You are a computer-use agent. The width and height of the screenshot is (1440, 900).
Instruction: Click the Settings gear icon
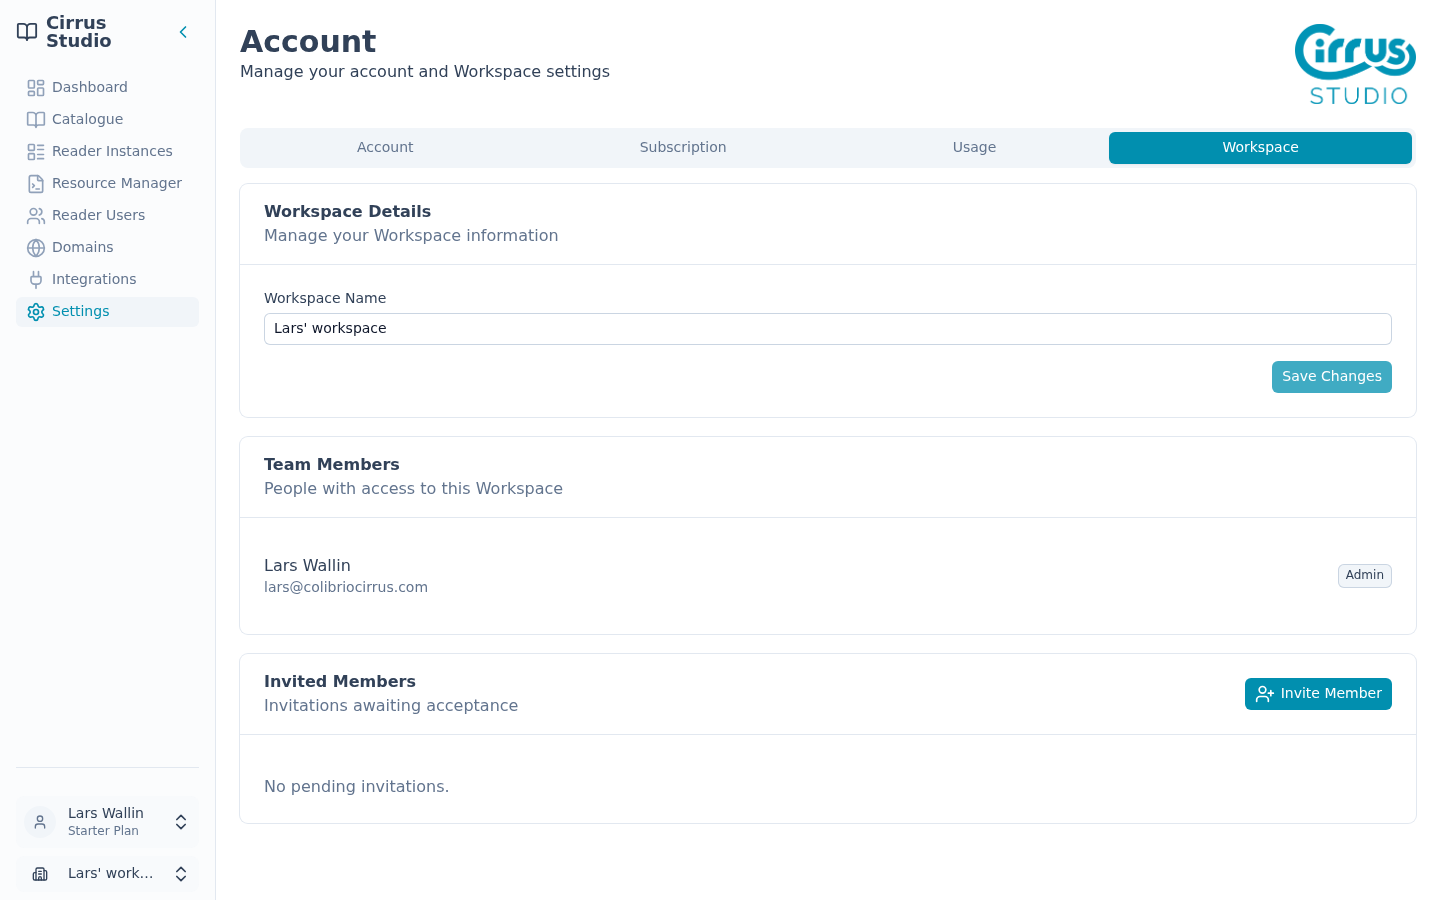[36, 312]
